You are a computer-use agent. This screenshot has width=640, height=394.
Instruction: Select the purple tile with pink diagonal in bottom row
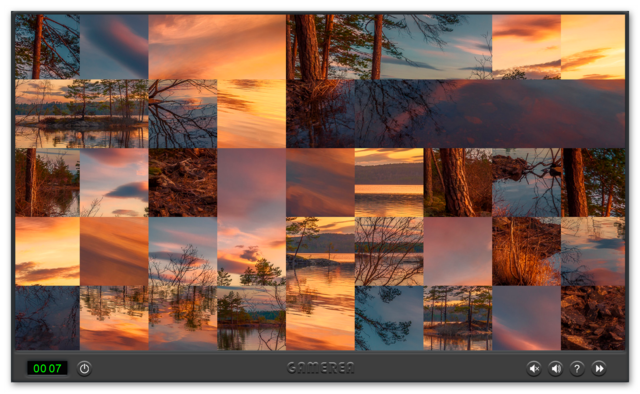coord(527,318)
